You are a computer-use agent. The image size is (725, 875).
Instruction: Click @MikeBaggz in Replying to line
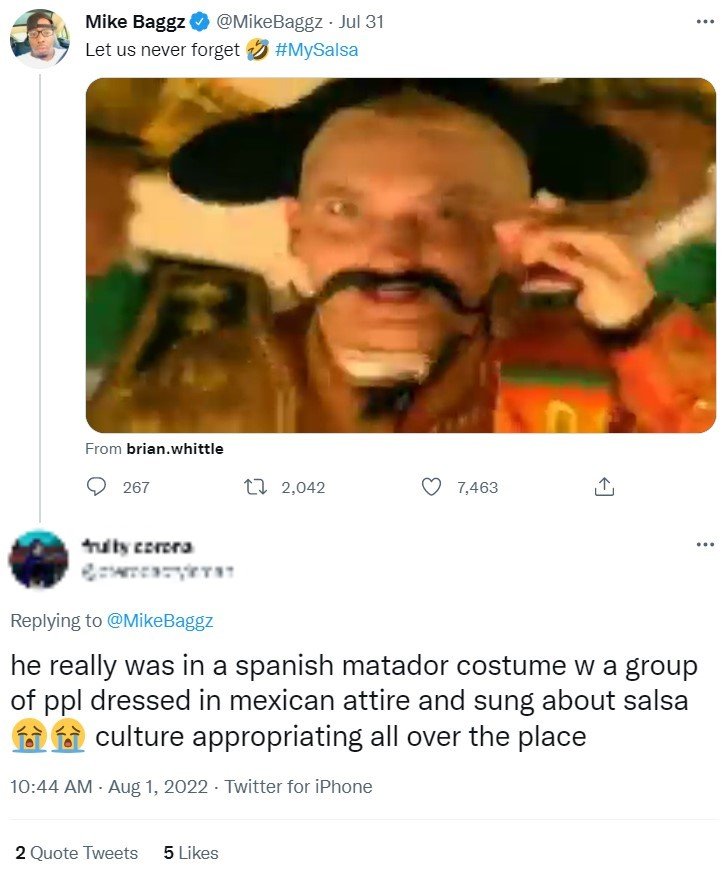[x=160, y=621]
